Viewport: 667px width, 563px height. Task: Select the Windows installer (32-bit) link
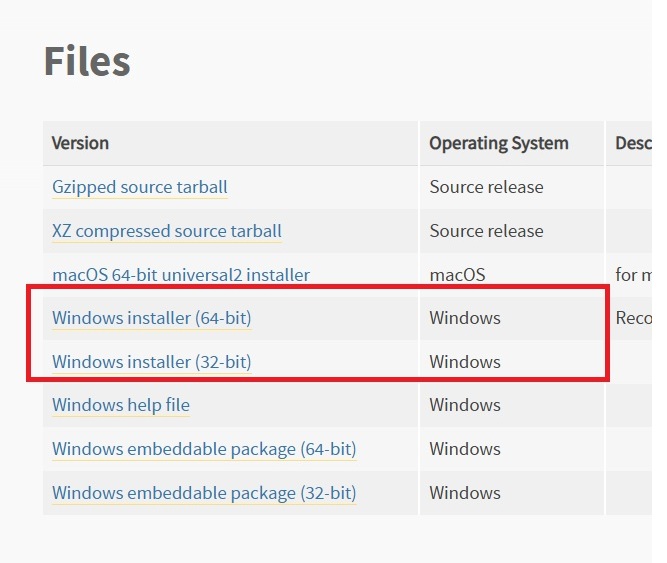coord(151,362)
